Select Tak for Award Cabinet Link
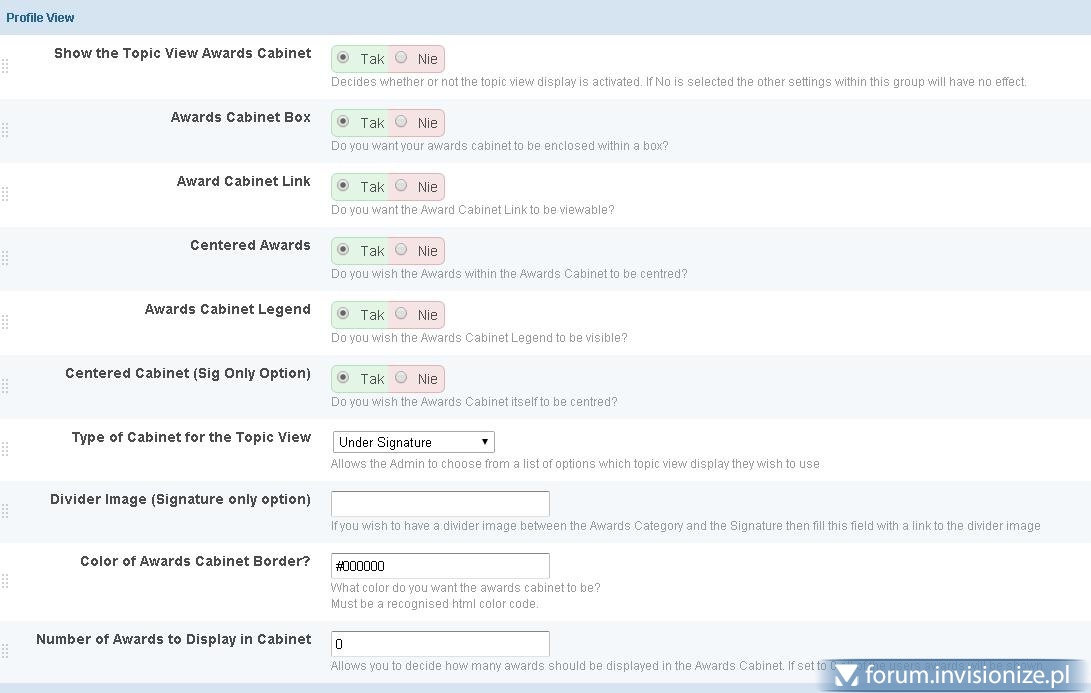The image size is (1091, 693). coord(343,186)
